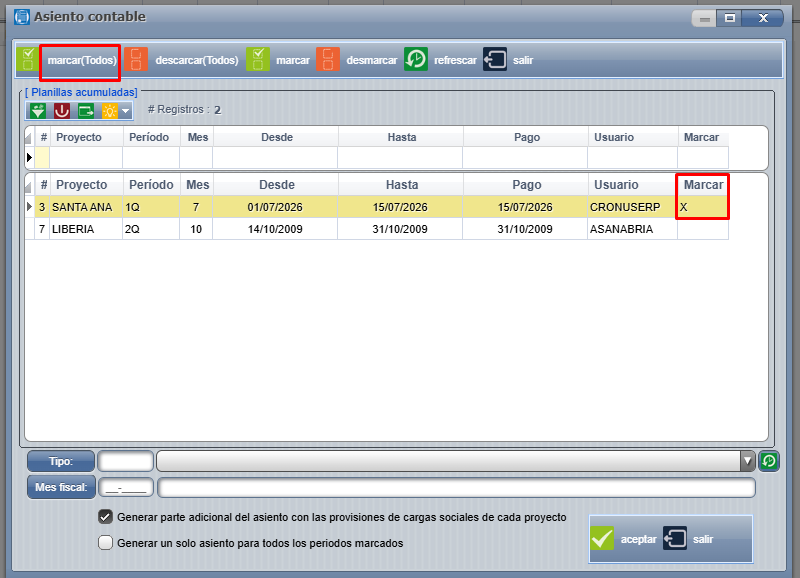Viewport: 800px width, 578px height.
Task: Enable the provisiones de cargas sociales checkbox
Action: point(106,517)
